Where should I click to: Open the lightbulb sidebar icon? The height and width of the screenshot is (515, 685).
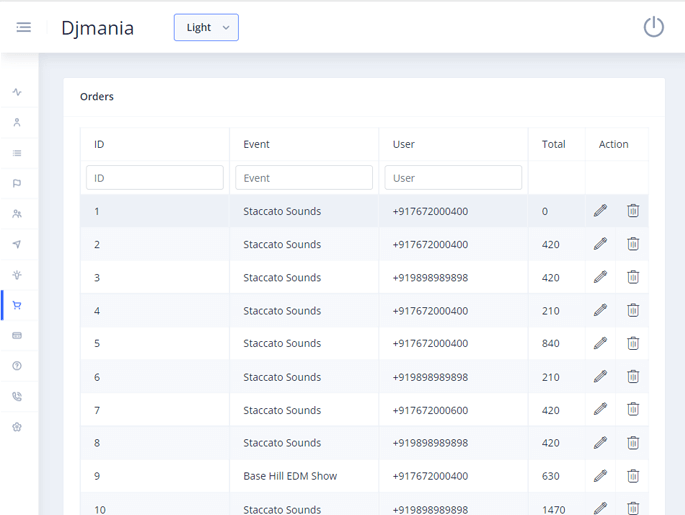[17, 275]
